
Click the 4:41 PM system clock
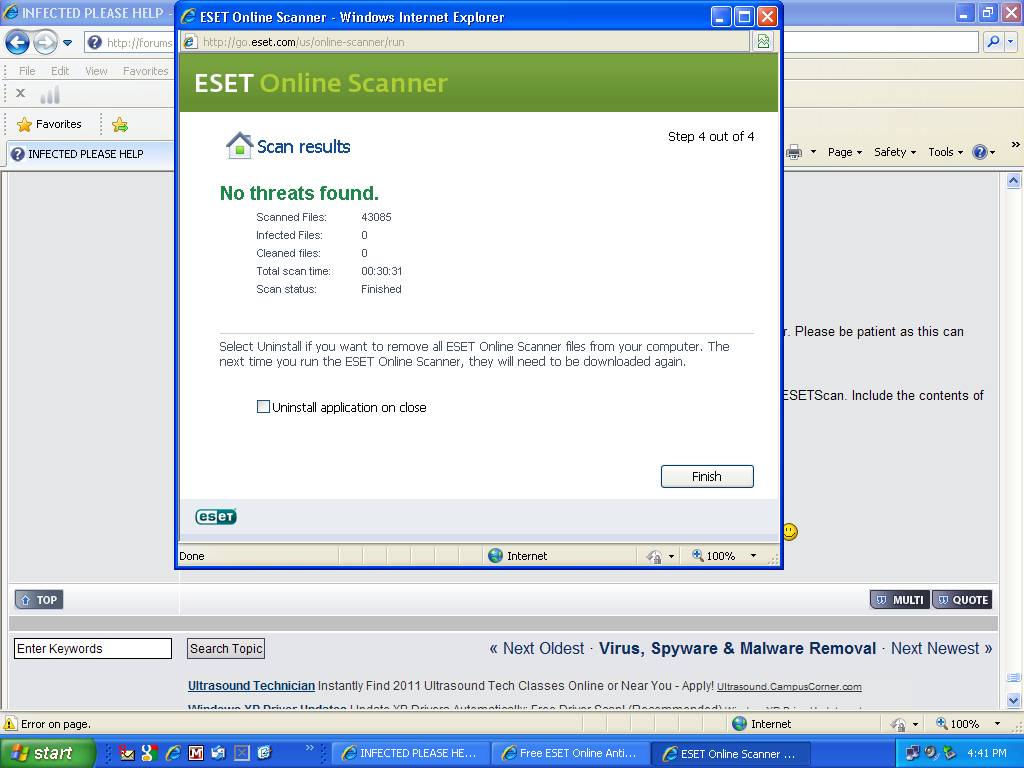[x=987, y=753]
